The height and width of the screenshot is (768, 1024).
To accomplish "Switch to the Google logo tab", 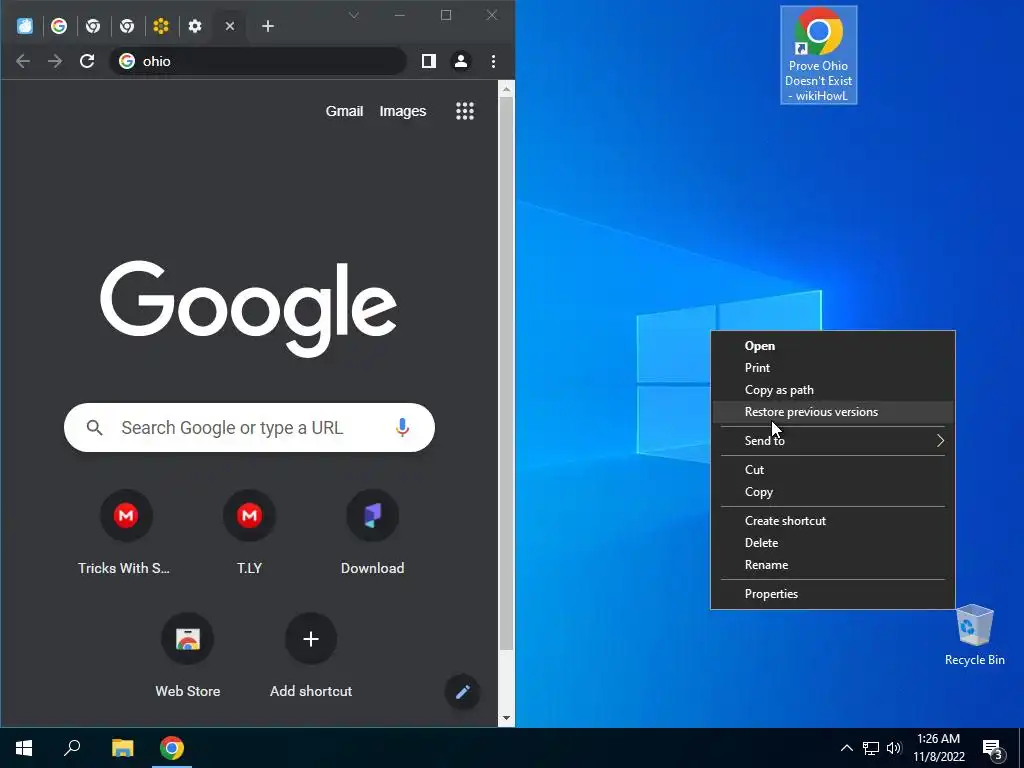I will coord(59,26).
